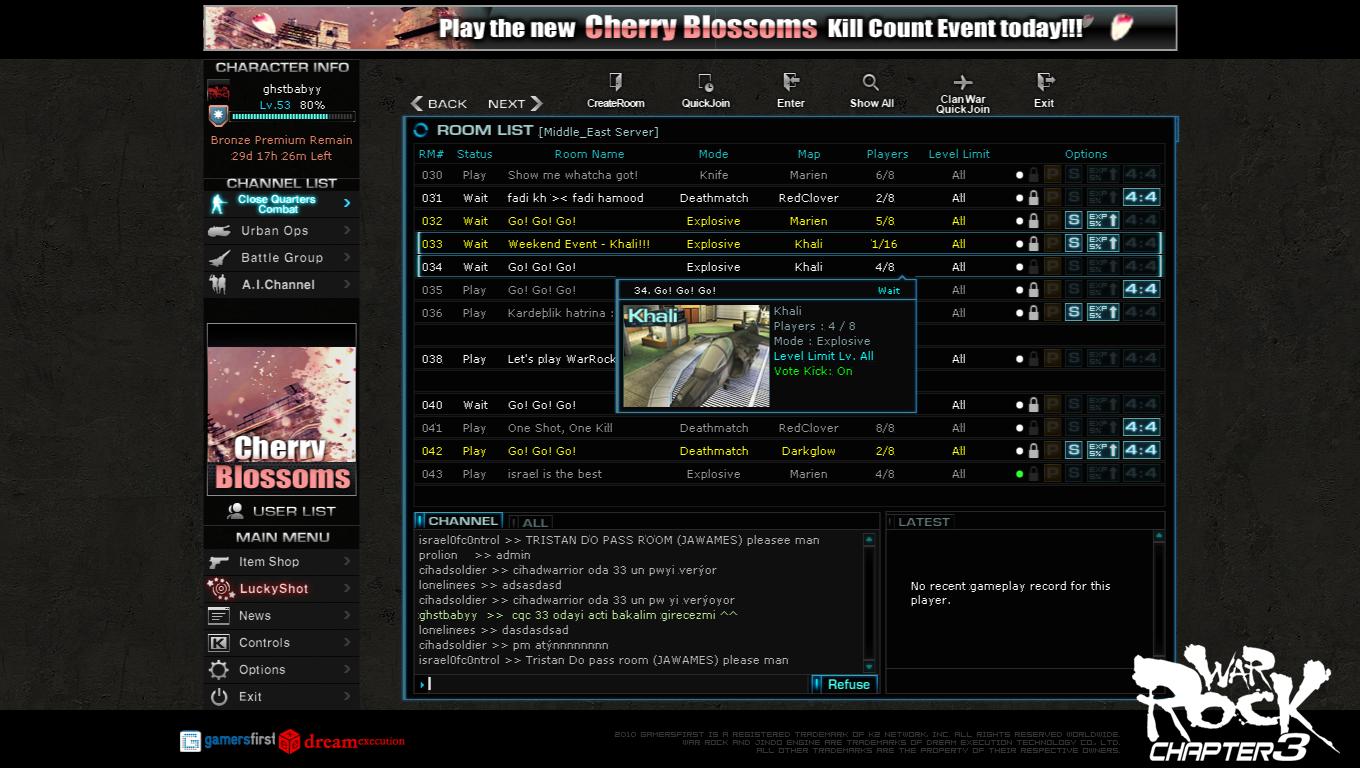Expand the main menu Exit chevron
Viewport: 1360px width, 768px height.
tap(347, 696)
